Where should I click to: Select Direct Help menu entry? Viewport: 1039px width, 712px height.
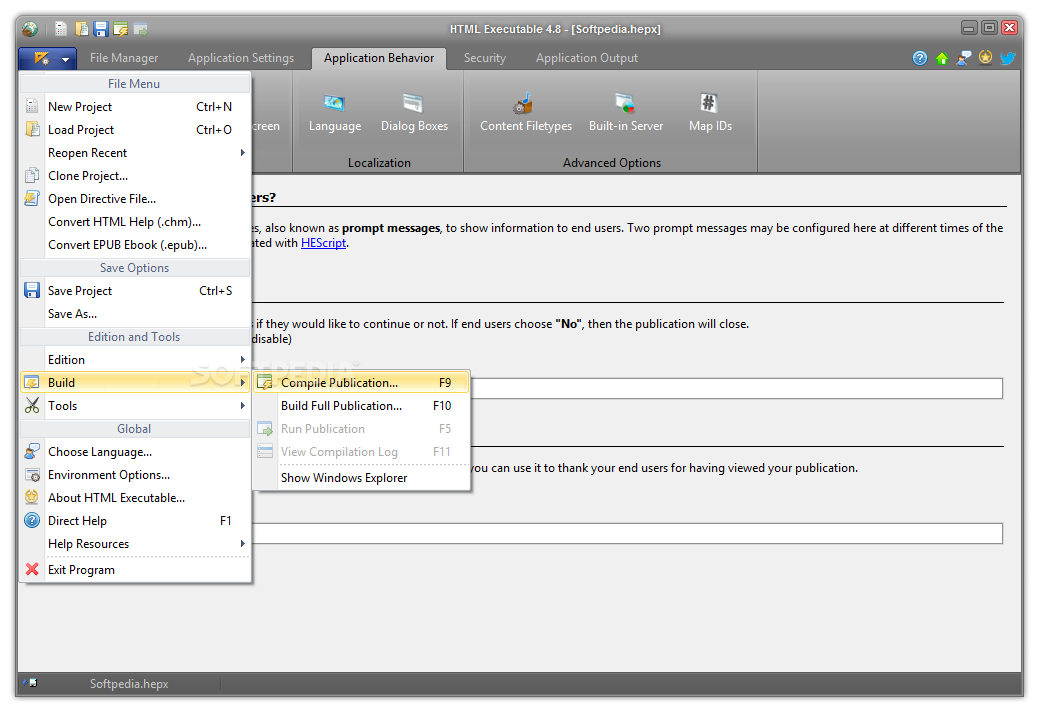coord(135,521)
